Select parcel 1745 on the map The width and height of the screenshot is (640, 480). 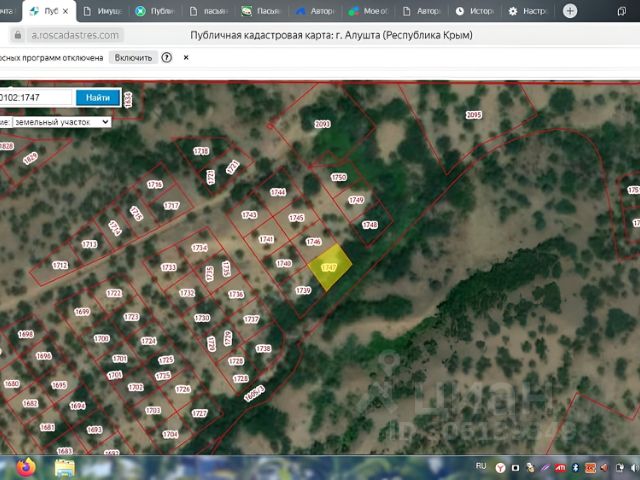pyautogui.click(x=297, y=218)
